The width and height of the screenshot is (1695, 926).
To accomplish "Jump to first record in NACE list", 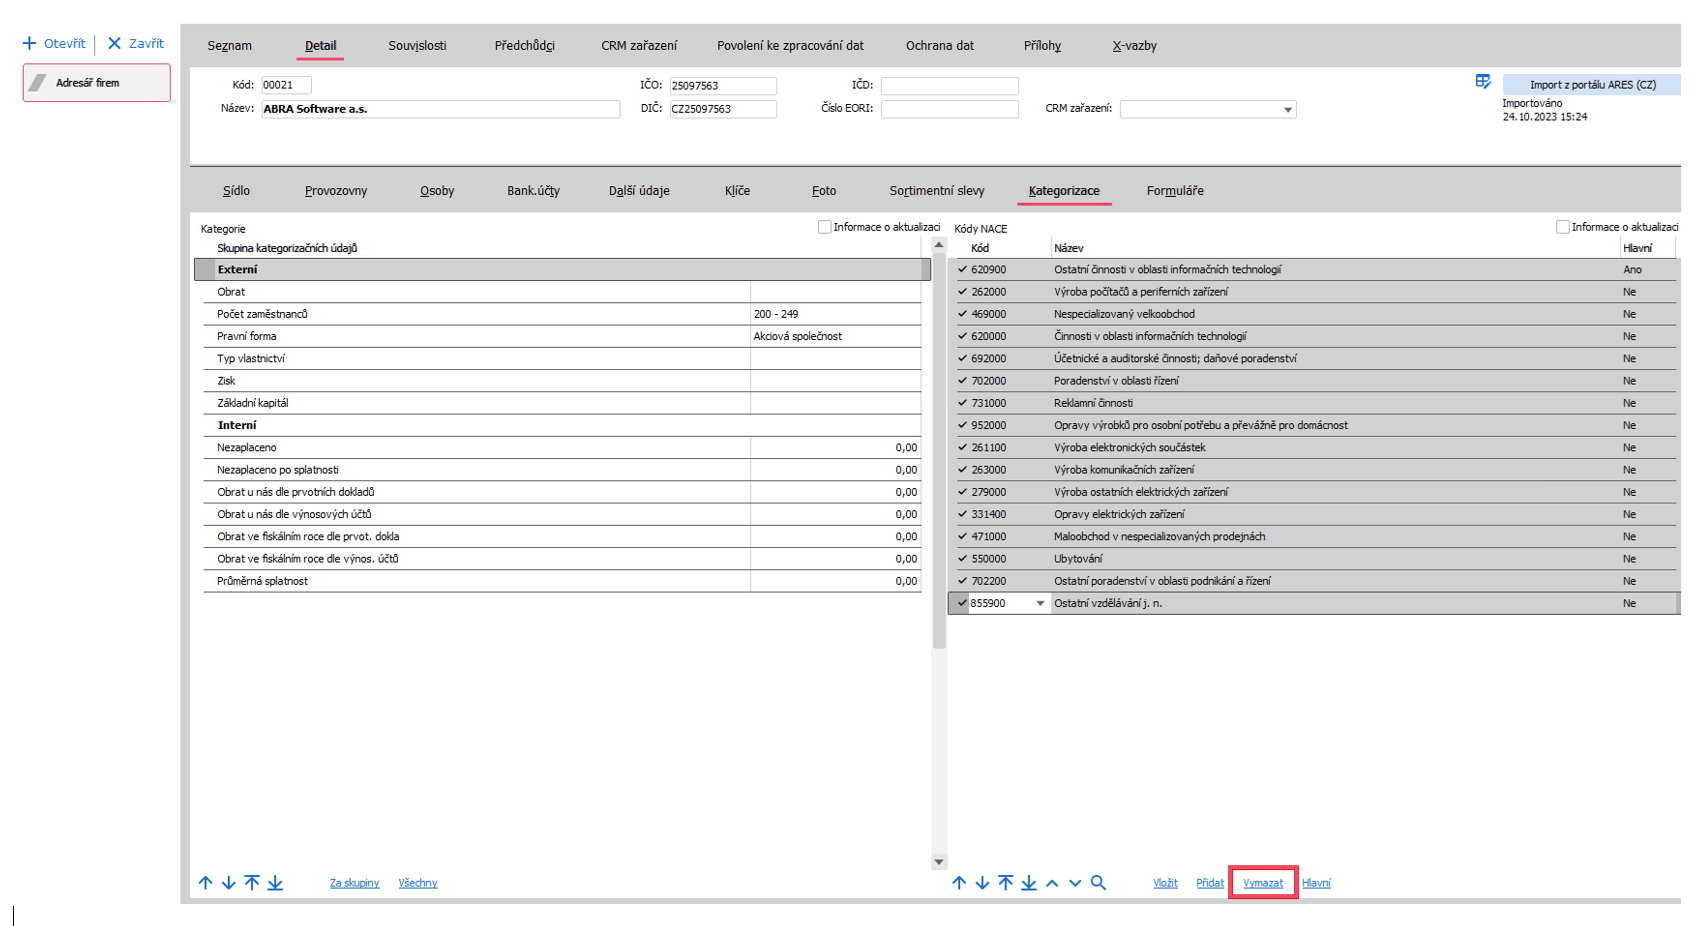I will 1005,883.
